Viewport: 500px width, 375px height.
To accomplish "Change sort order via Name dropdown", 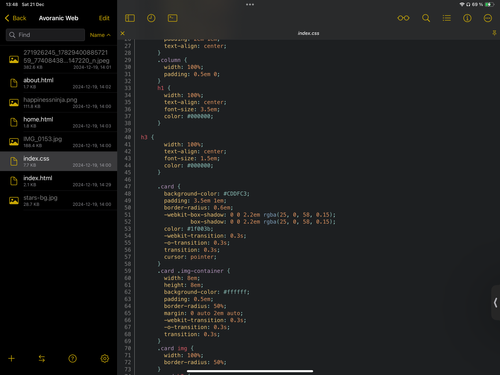I will coord(100,35).
